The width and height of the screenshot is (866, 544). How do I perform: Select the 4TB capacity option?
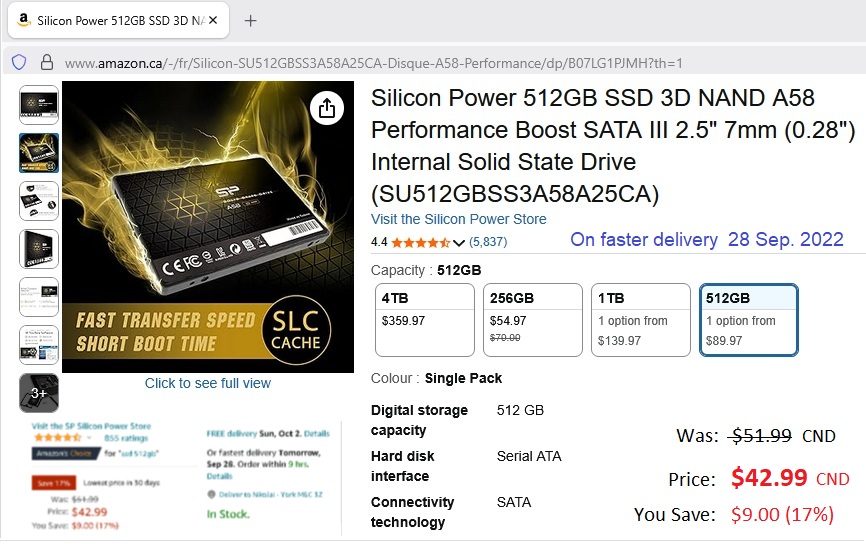(x=423, y=320)
